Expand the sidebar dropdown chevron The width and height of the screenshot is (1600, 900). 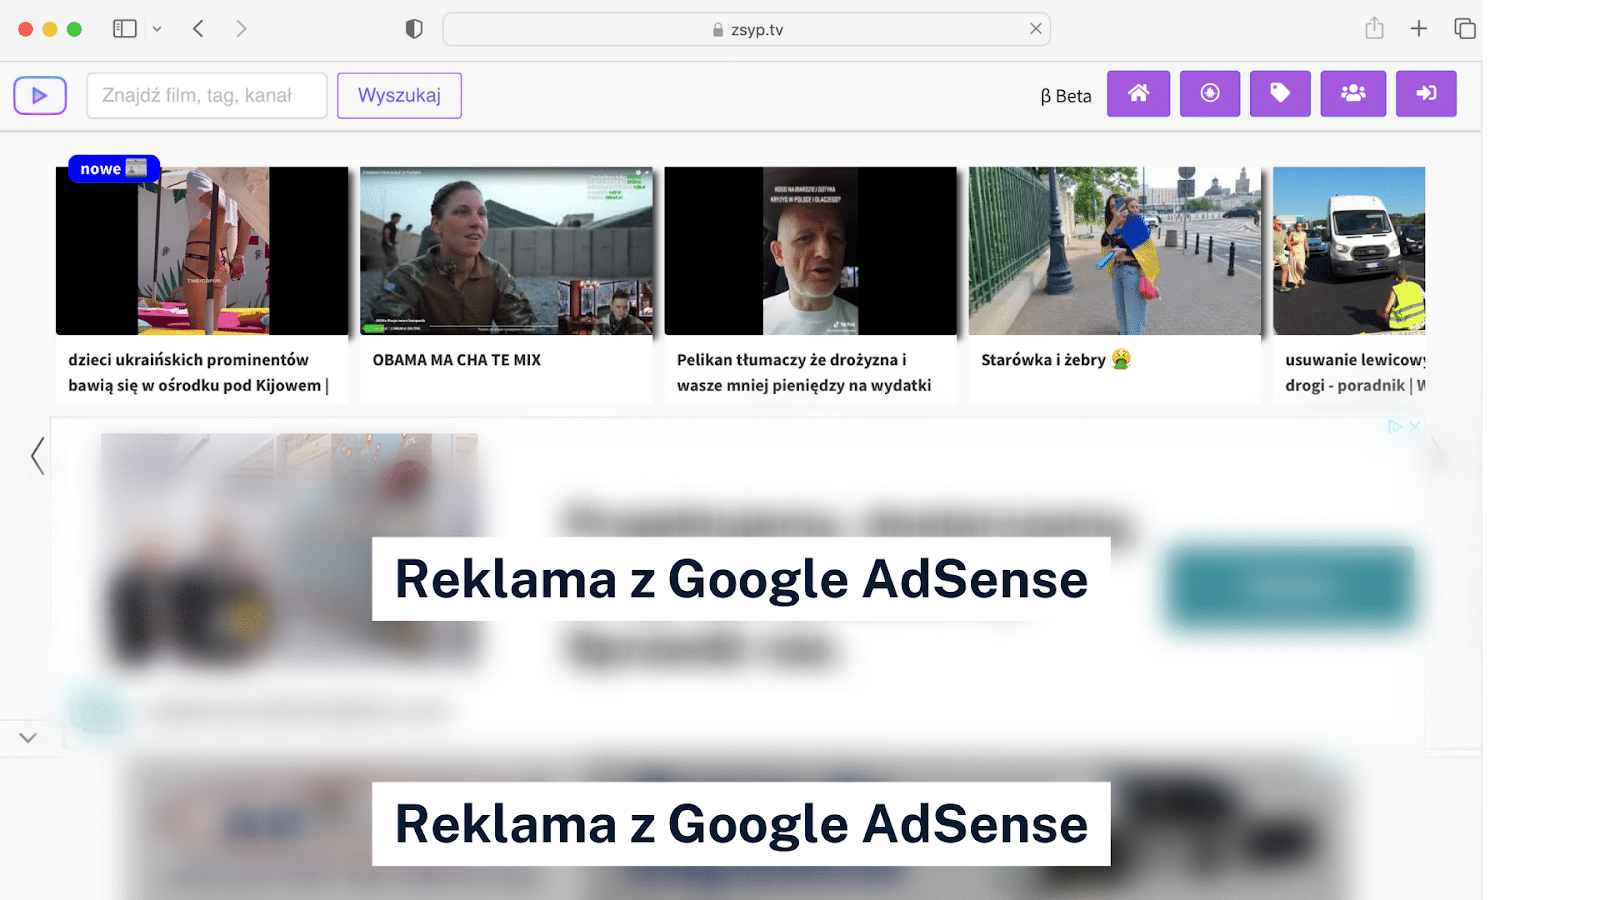(x=157, y=30)
